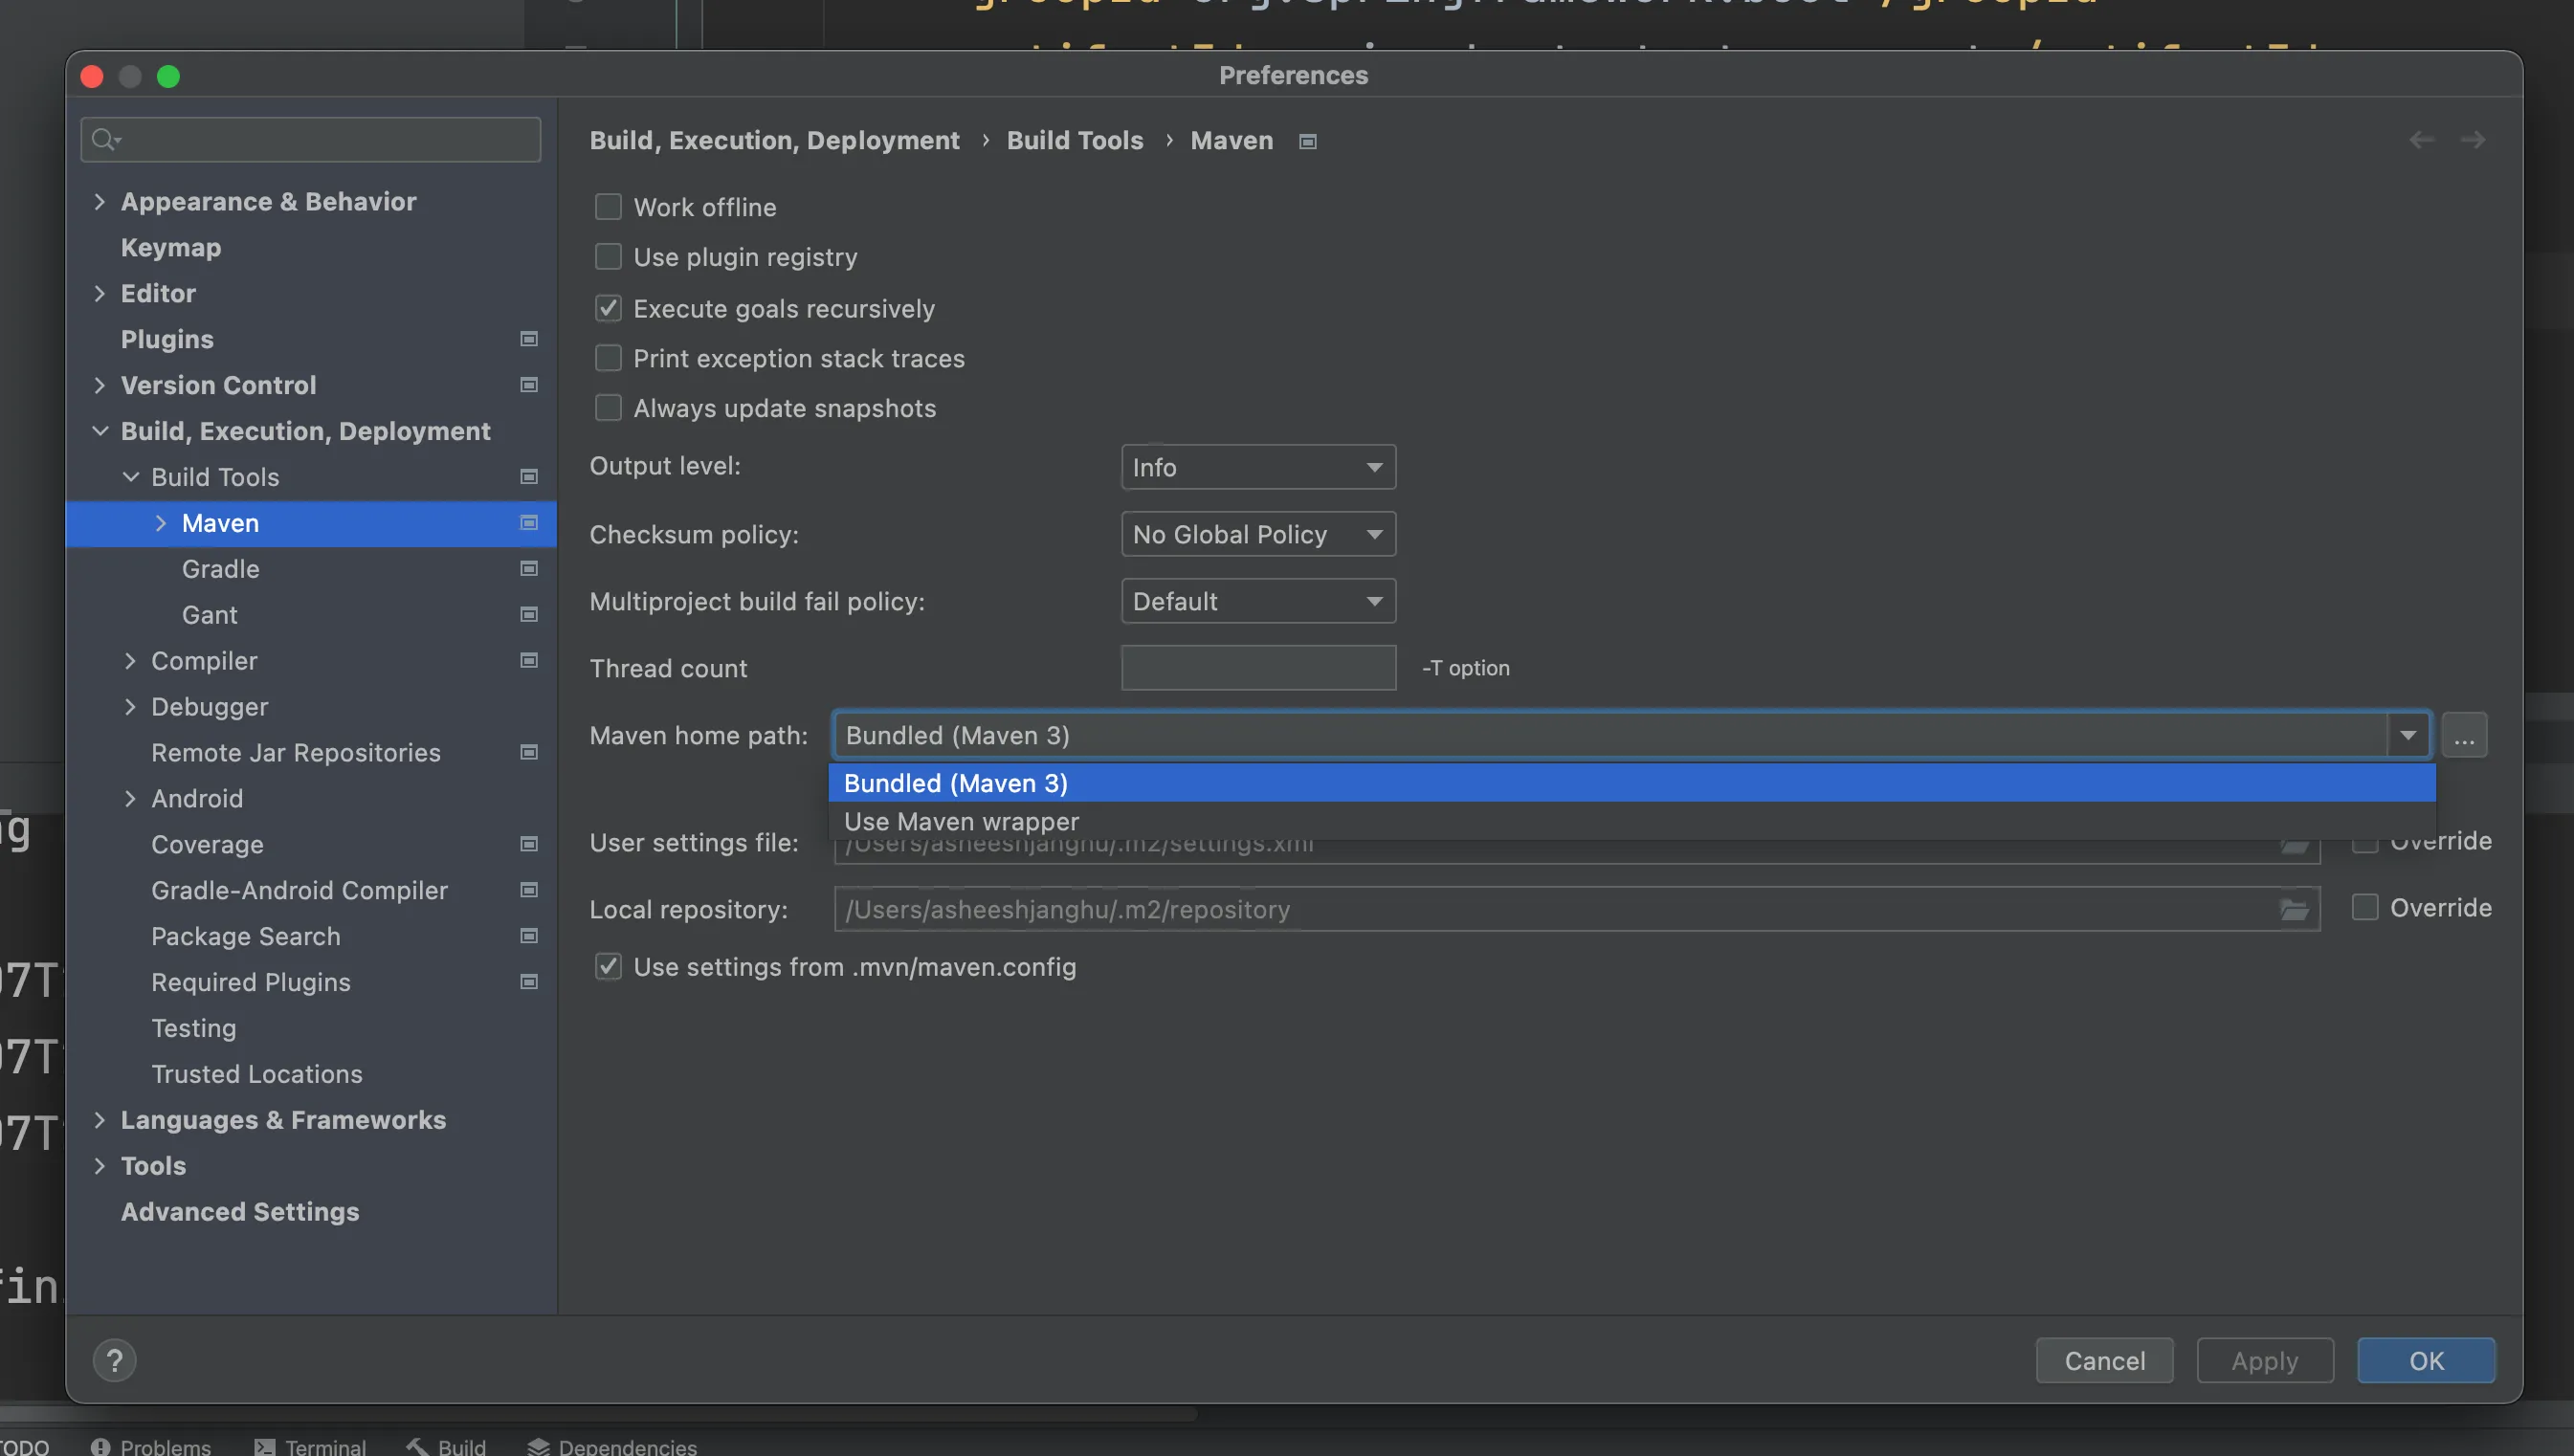Click the project-level icon next to Required Plugins
Screen dimensions: 2574x1456
coord(529,983)
